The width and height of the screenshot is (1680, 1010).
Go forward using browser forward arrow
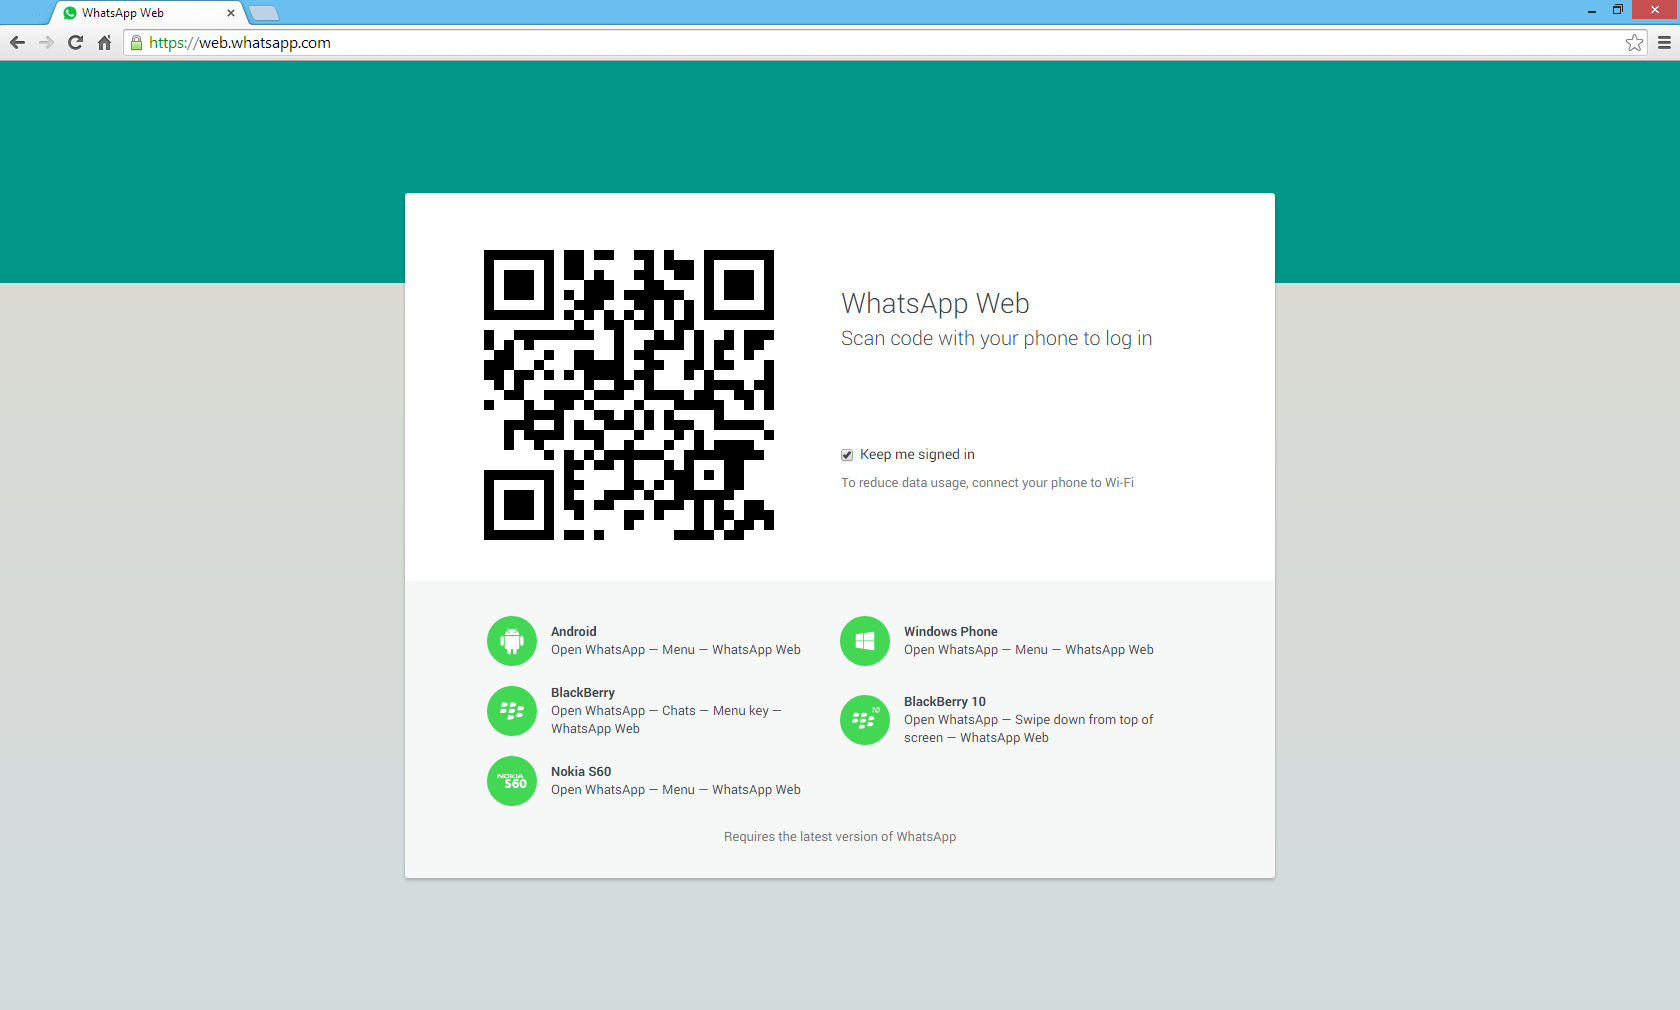click(46, 42)
